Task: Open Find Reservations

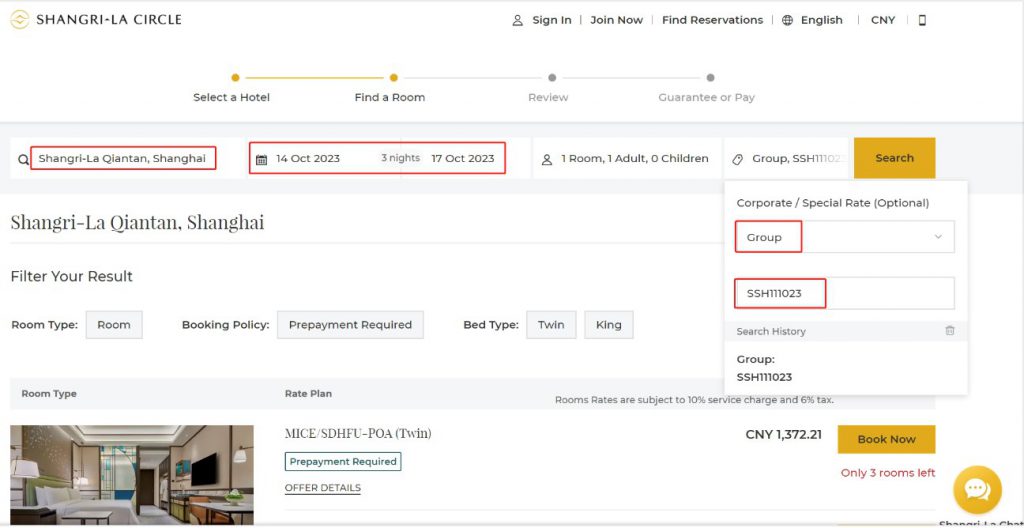Action: click(712, 20)
